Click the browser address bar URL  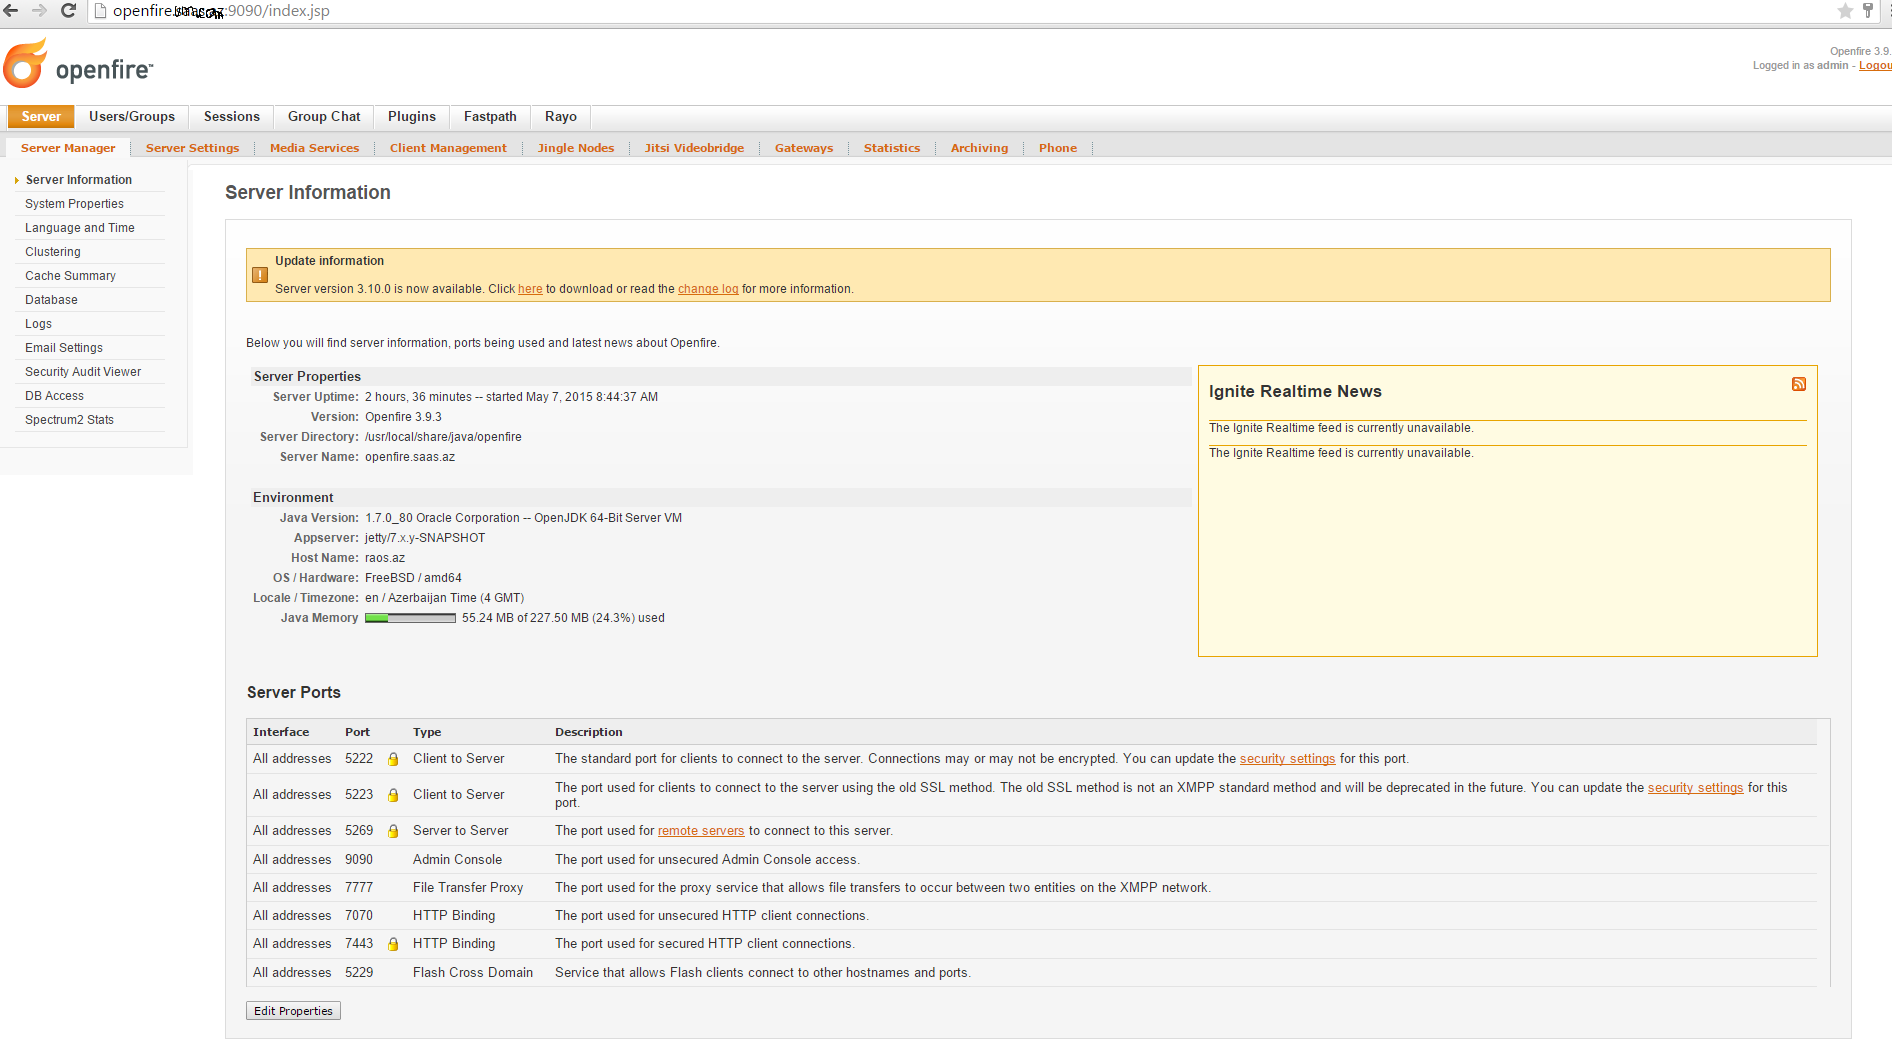coord(221,11)
